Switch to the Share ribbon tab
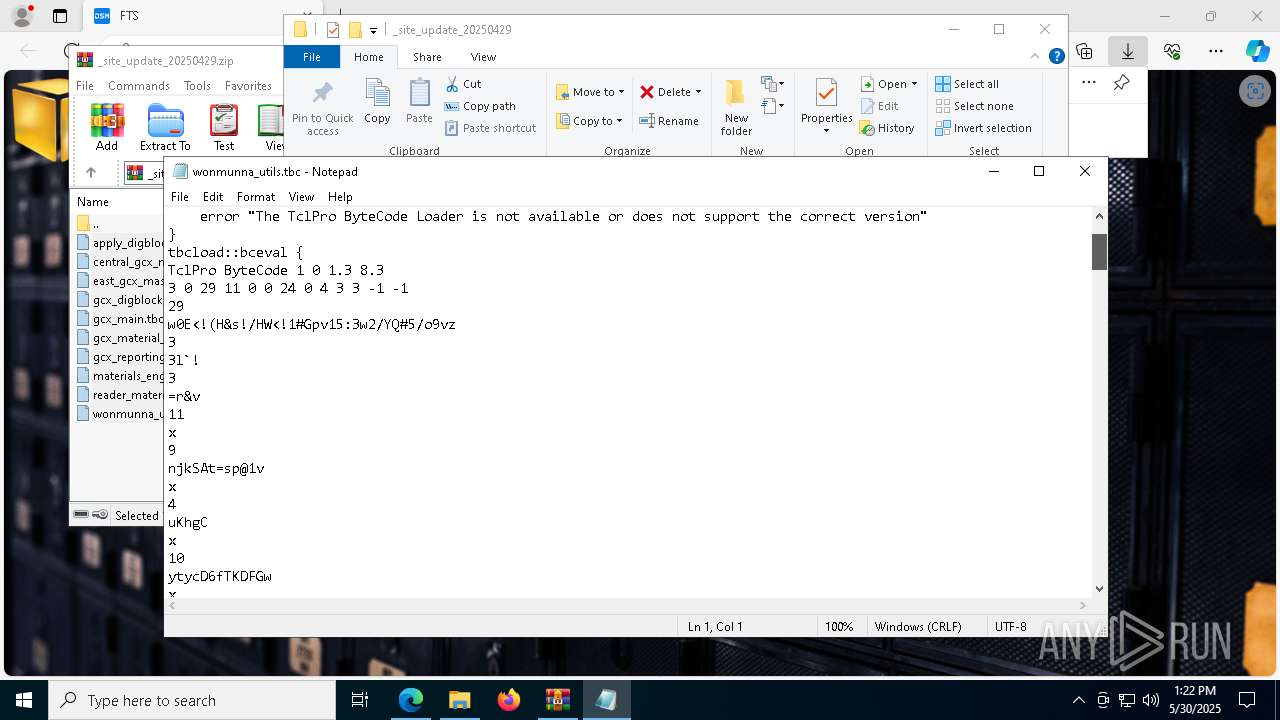This screenshot has width=1280, height=720. [427, 57]
